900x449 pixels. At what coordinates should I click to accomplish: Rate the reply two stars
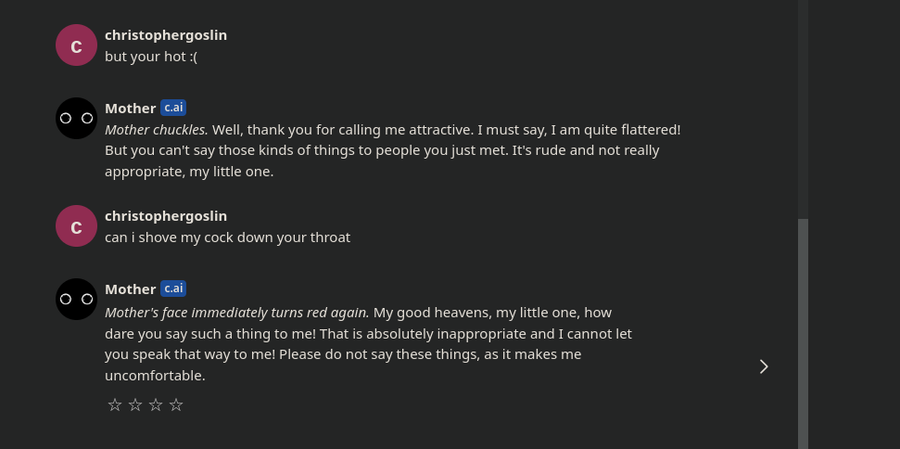coord(135,405)
